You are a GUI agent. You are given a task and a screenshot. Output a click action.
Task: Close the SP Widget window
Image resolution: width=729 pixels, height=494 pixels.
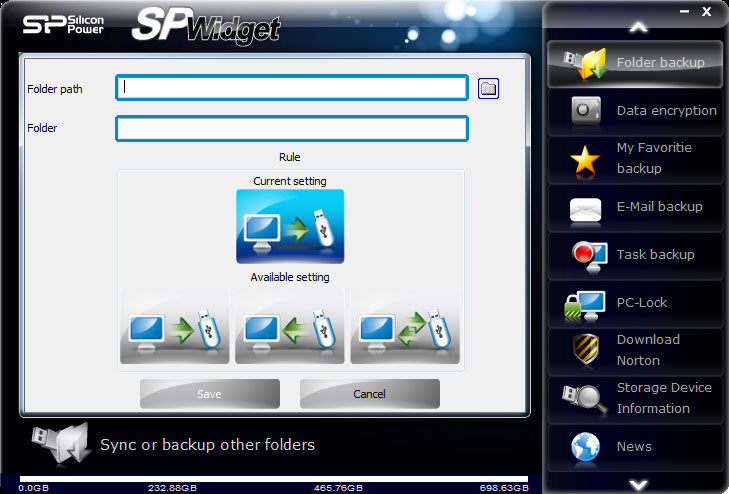(707, 12)
